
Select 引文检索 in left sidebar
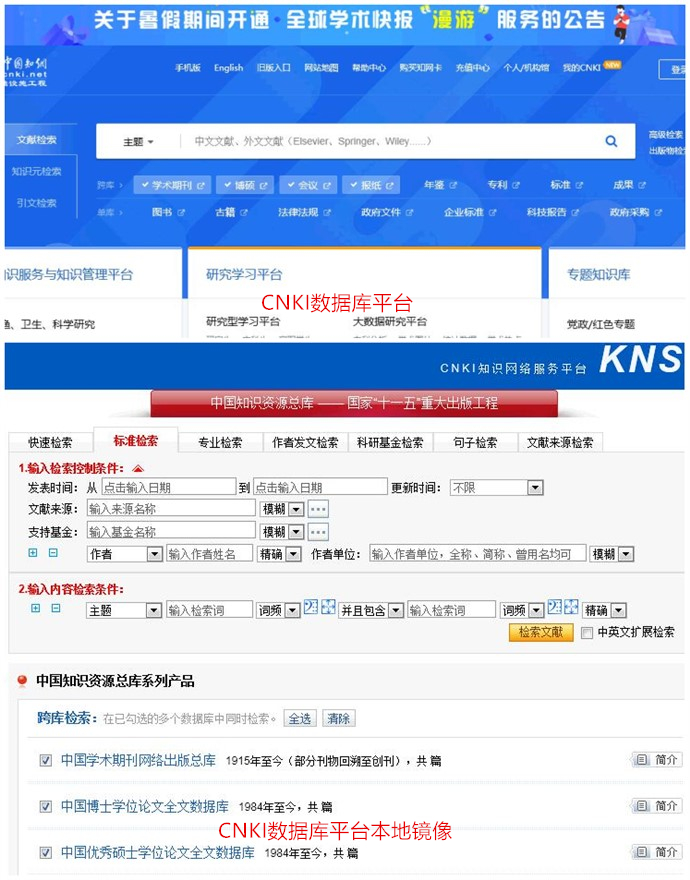(x=36, y=203)
